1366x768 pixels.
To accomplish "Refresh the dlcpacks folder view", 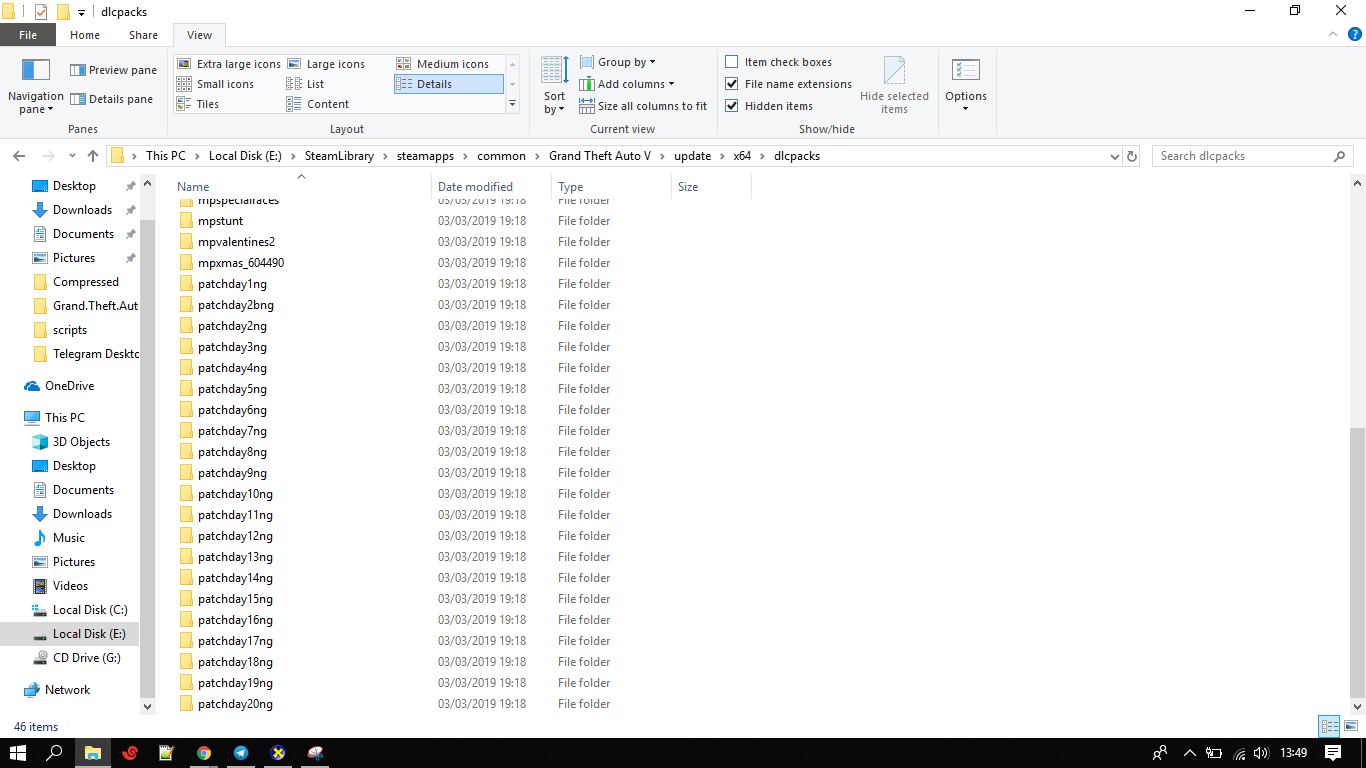I will (x=1132, y=156).
